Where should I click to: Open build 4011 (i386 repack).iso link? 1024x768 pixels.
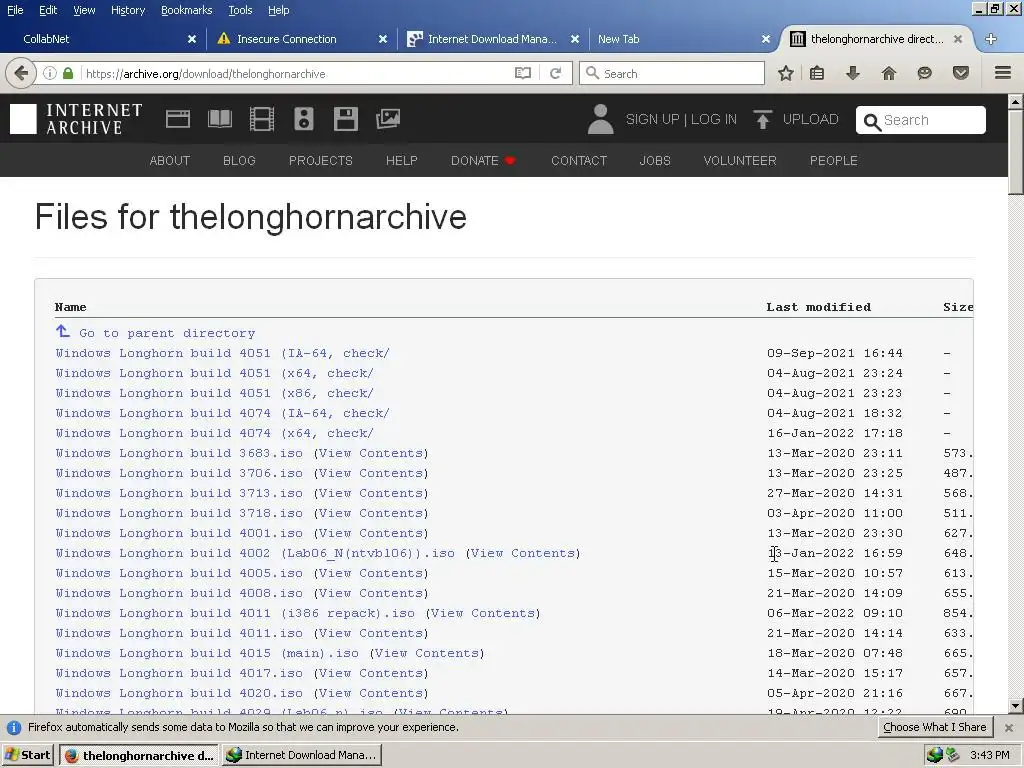tap(235, 613)
